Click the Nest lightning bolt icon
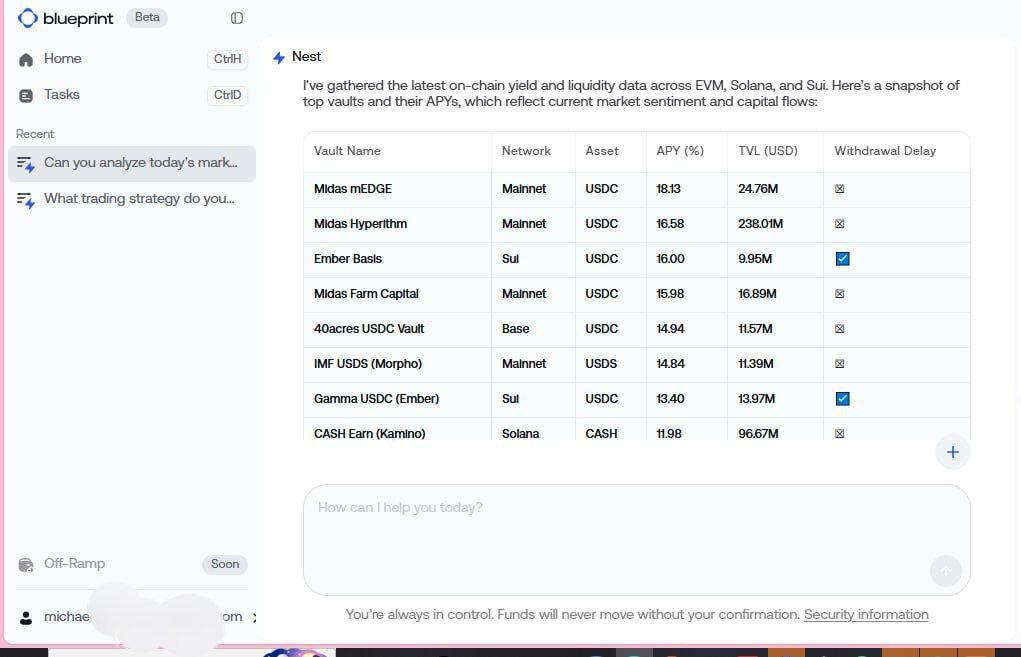 (279, 57)
